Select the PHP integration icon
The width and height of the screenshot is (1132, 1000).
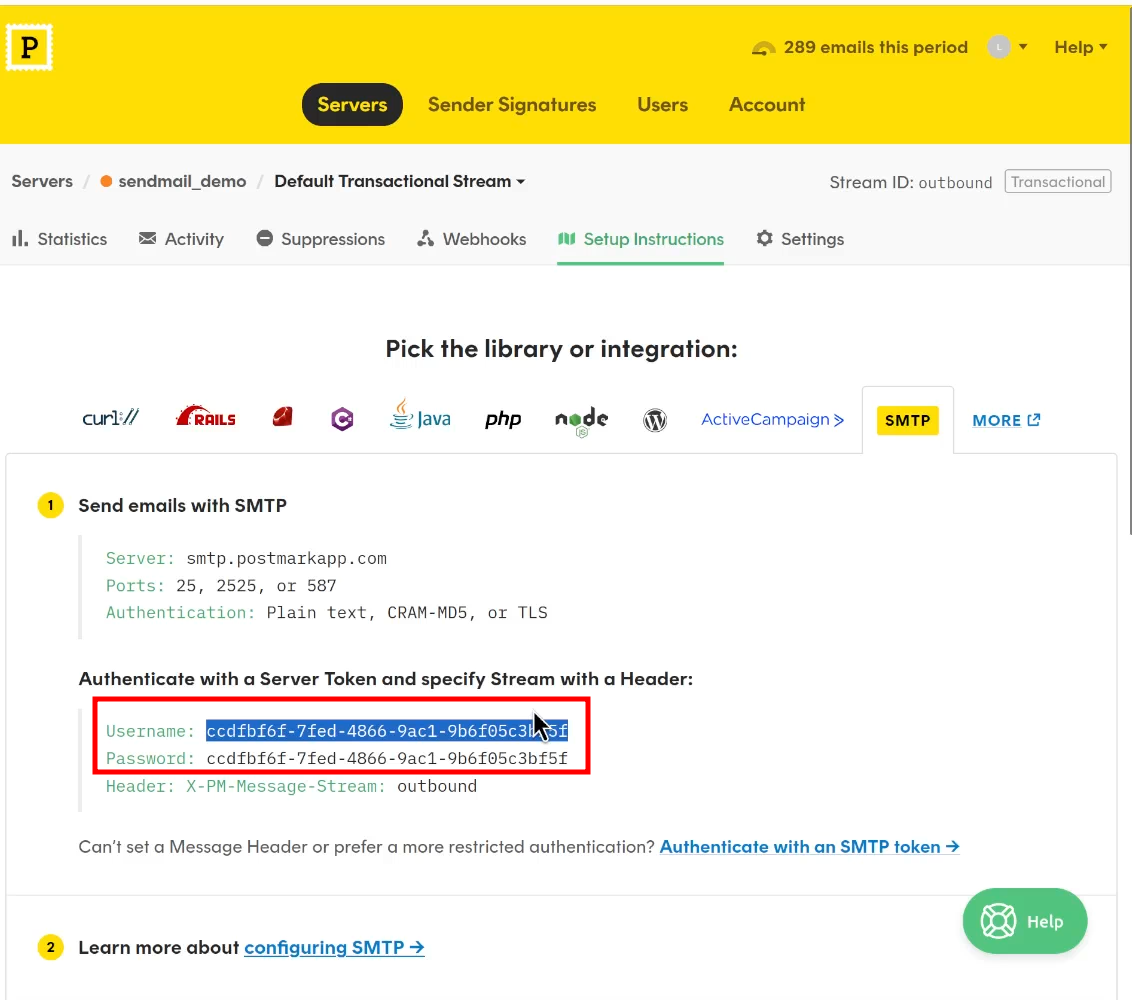coord(502,419)
